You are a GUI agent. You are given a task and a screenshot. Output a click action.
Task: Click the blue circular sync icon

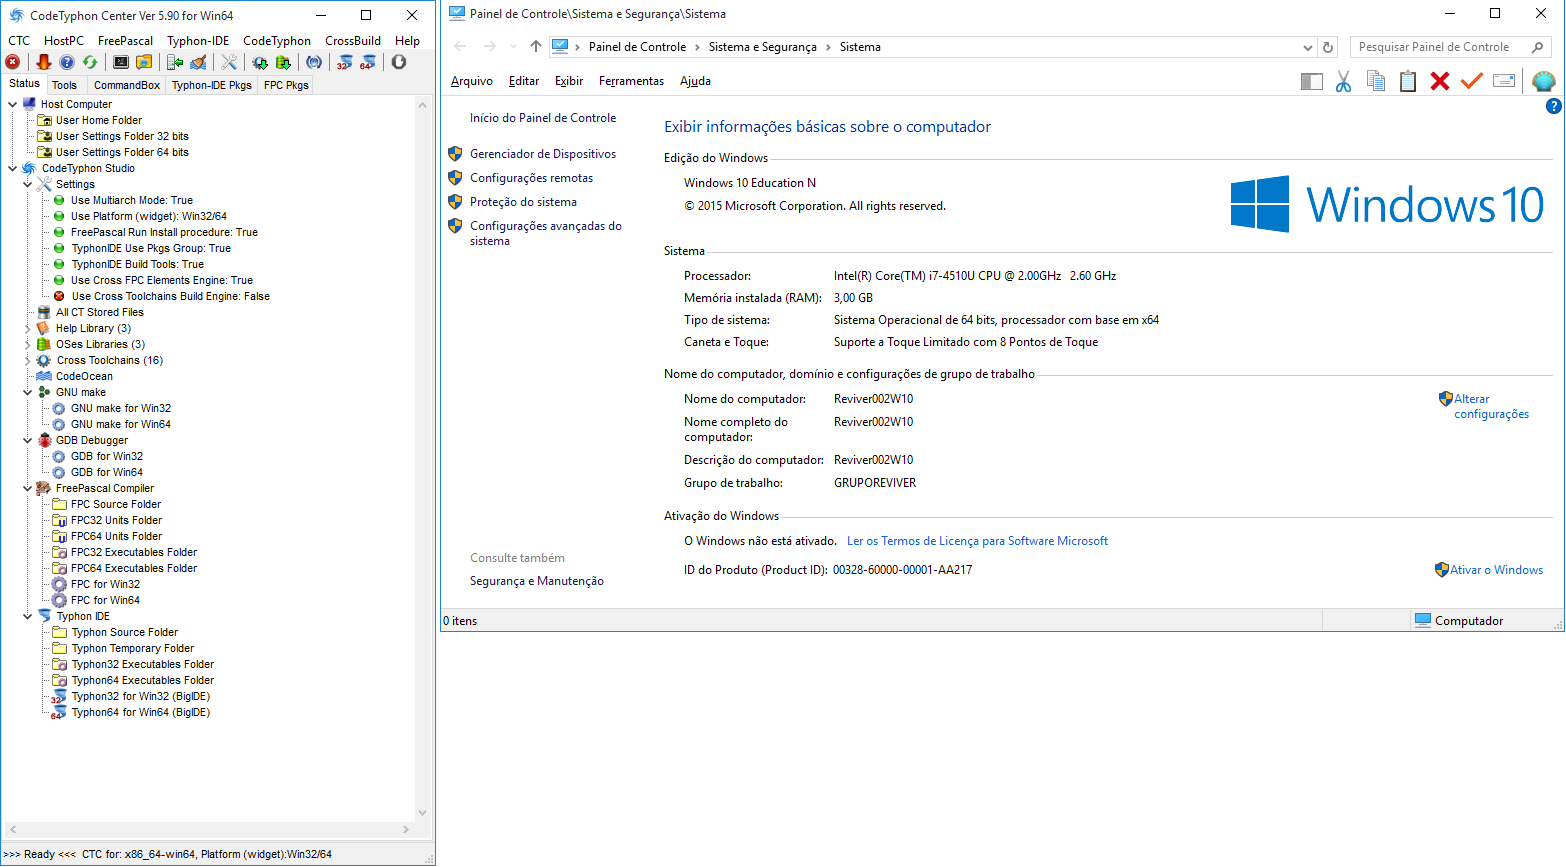[314, 62]
